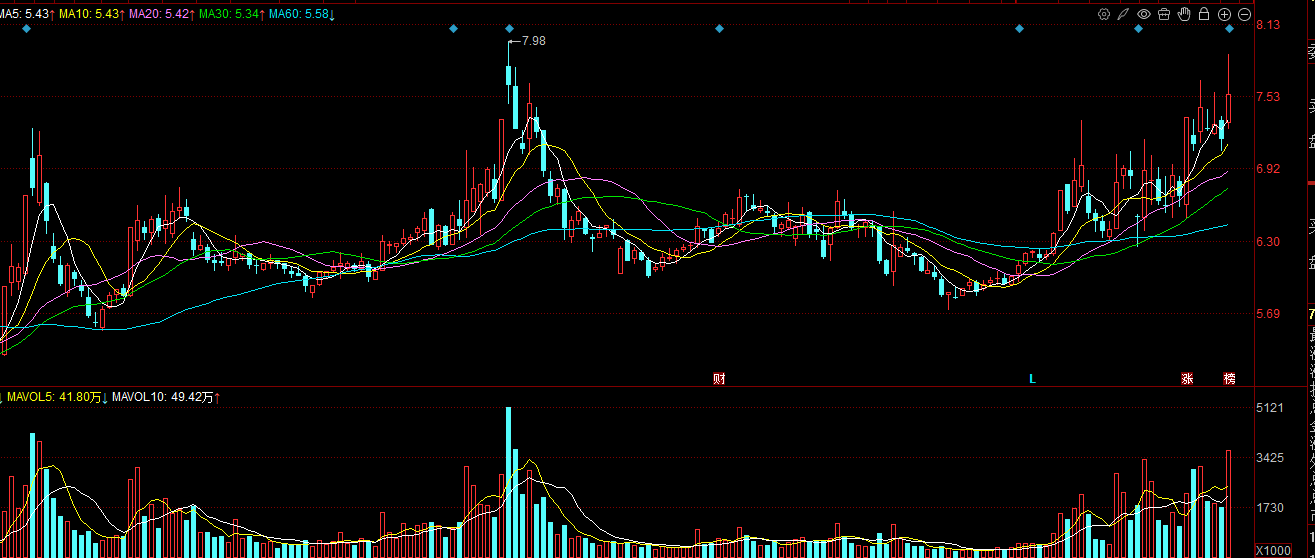Click the 张 event marker
This screenshot has width=1315, height=558.
point(1187,378)
